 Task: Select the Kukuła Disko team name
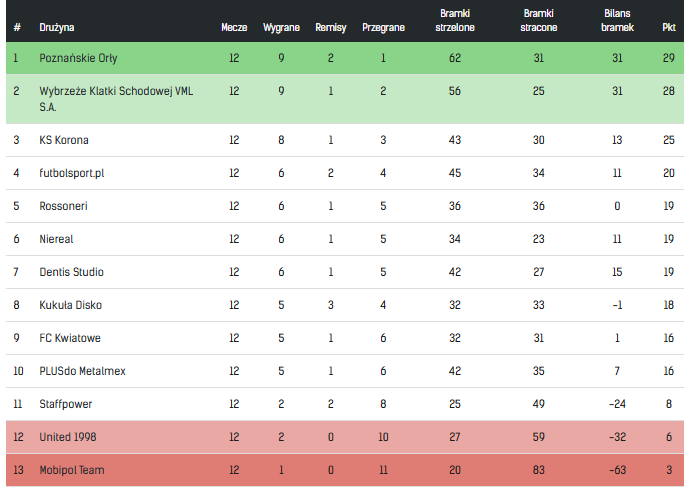tap(70, 305)
